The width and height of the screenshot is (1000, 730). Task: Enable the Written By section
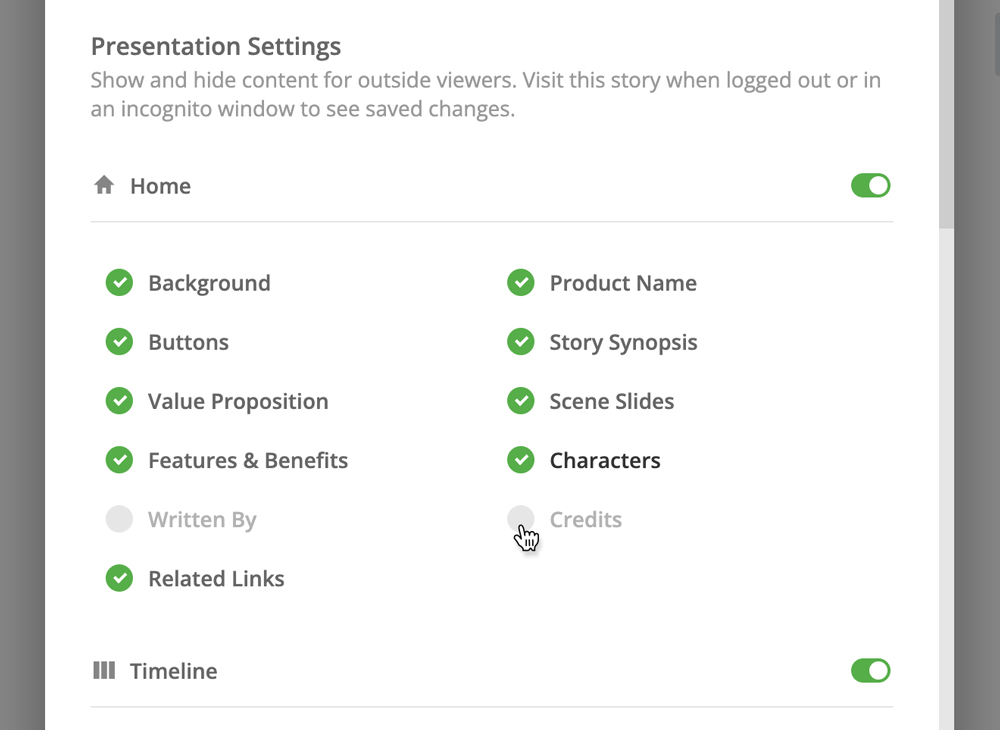pos(119,519)
